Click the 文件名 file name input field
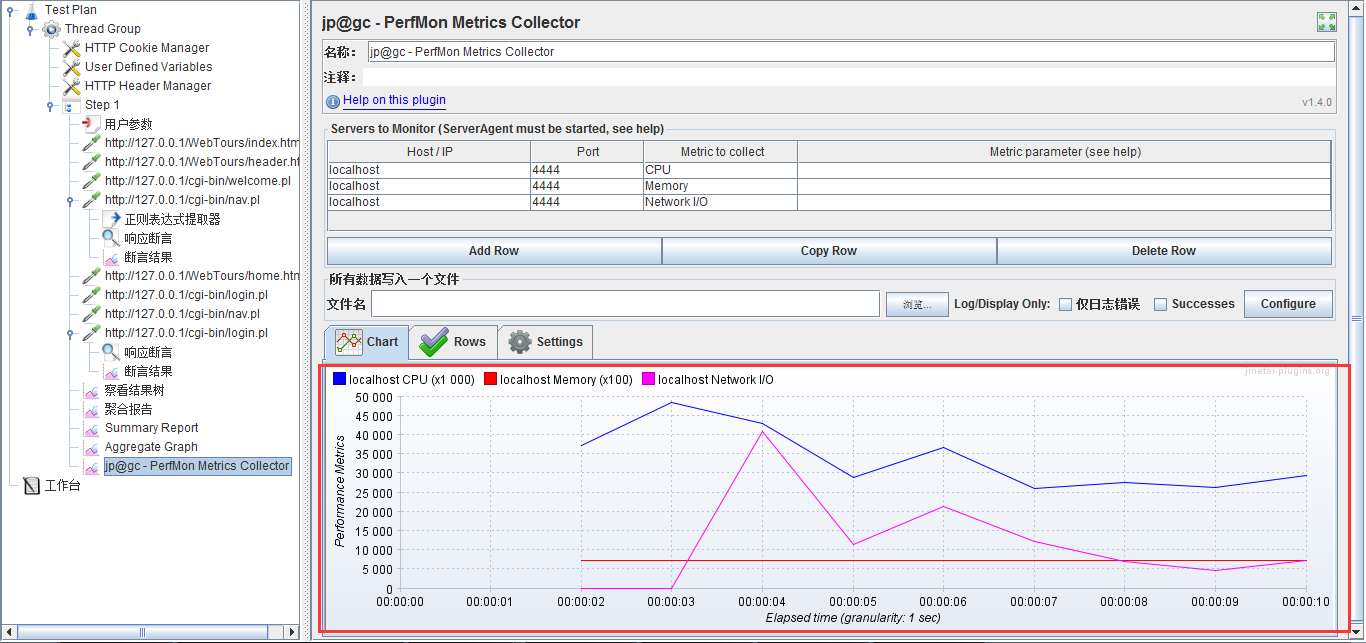 click(x=625, y=304)
